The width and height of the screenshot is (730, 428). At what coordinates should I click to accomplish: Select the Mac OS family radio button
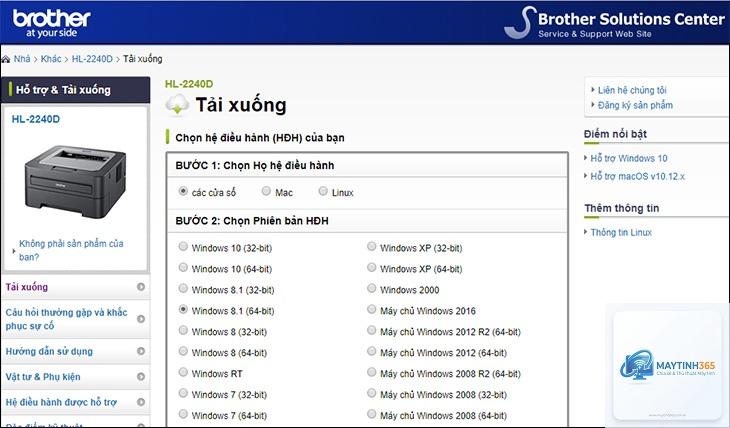pos(266,191)
